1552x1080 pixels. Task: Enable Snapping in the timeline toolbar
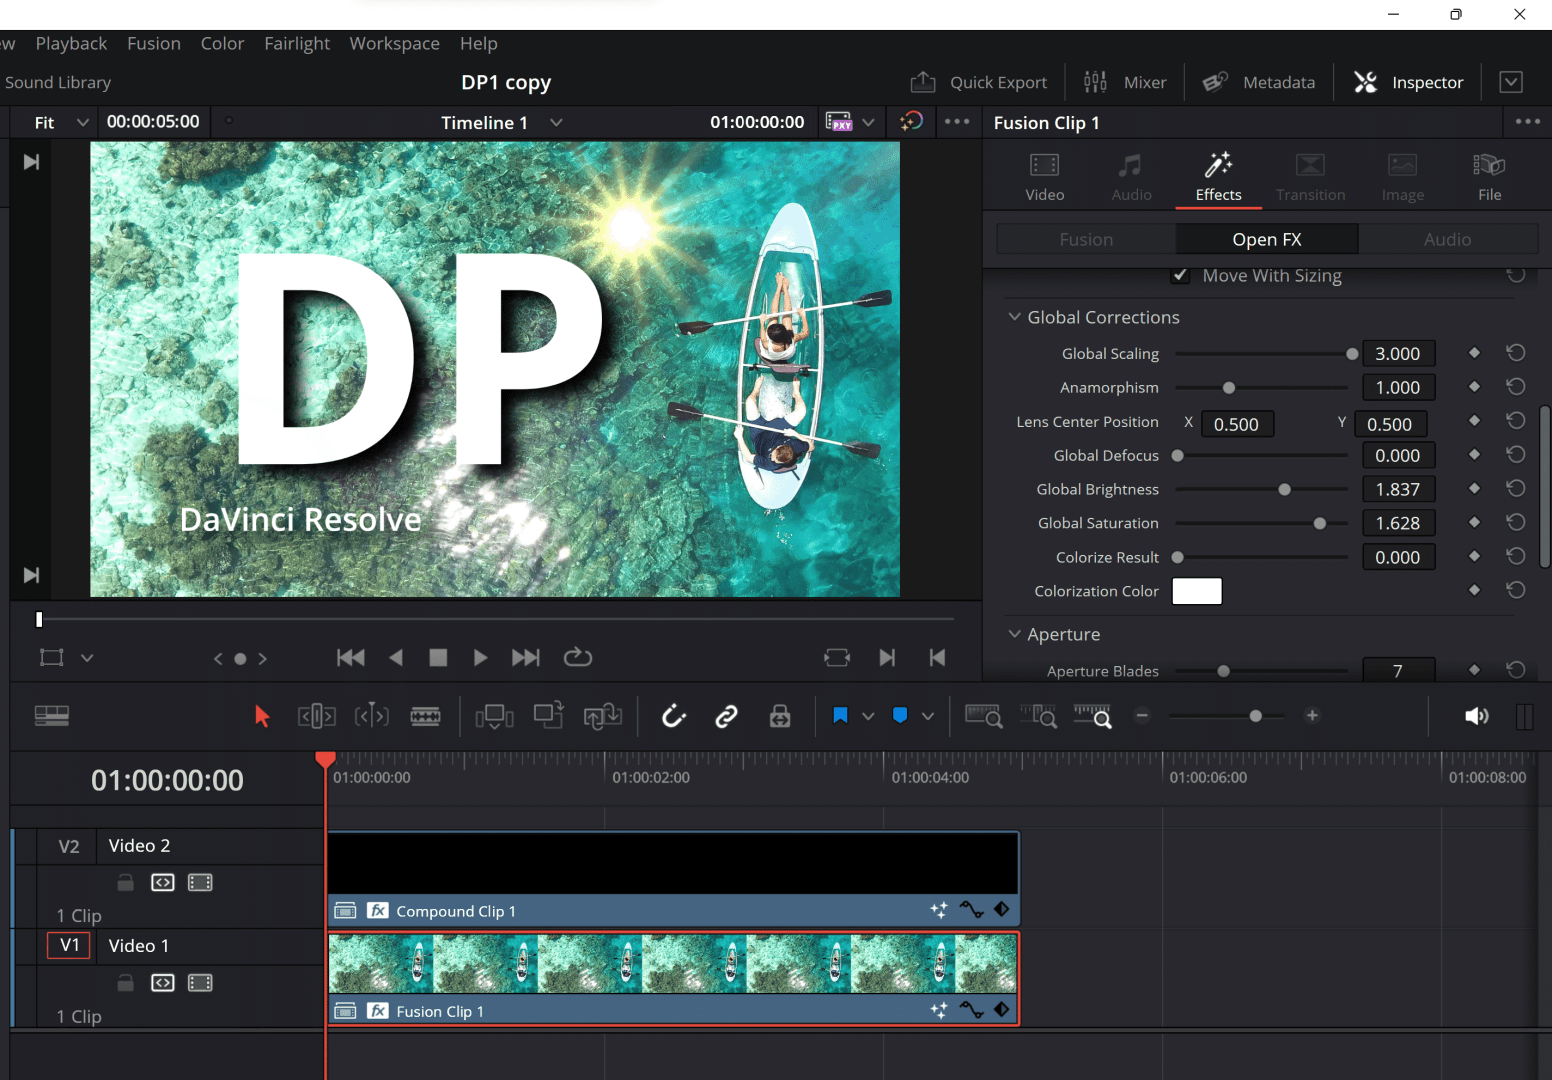pyautogui.click(x=673, y=716)
